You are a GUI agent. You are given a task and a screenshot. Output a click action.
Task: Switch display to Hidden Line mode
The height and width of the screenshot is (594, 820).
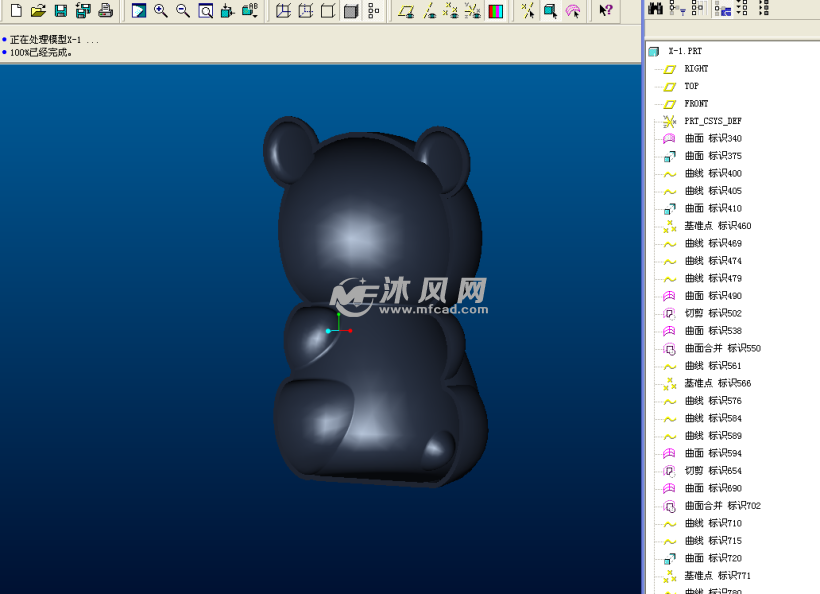[306, 10]
